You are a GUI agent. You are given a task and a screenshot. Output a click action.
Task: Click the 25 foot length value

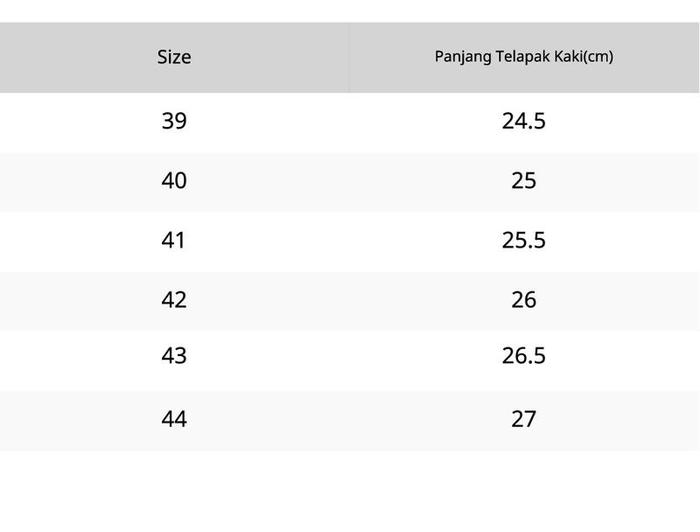pos(523,181)
